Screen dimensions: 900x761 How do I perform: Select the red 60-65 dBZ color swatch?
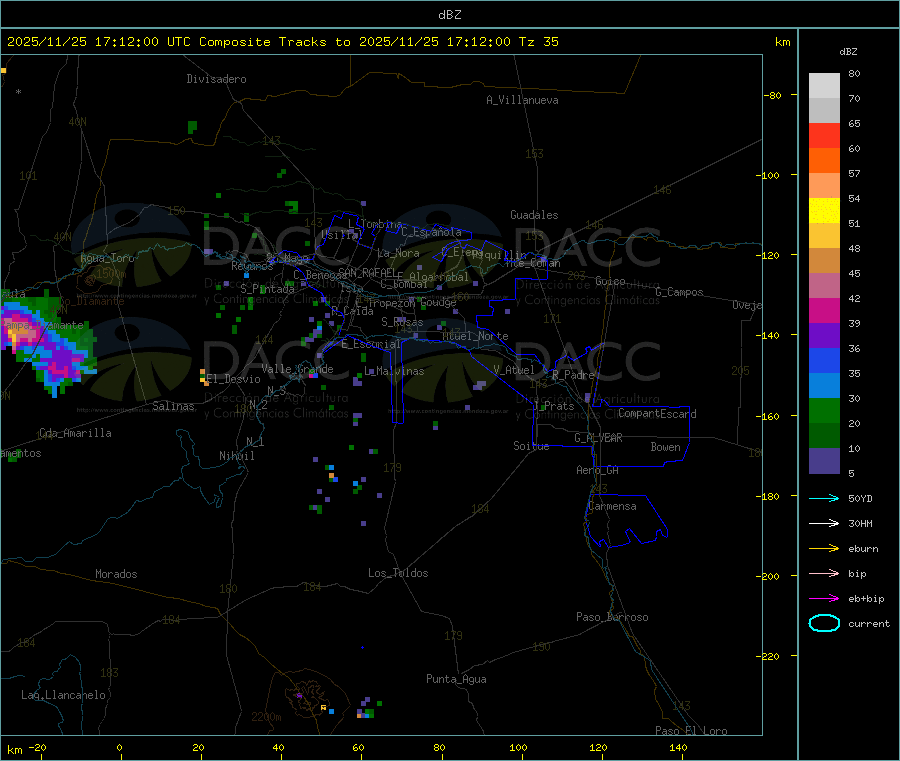(824, 135)
